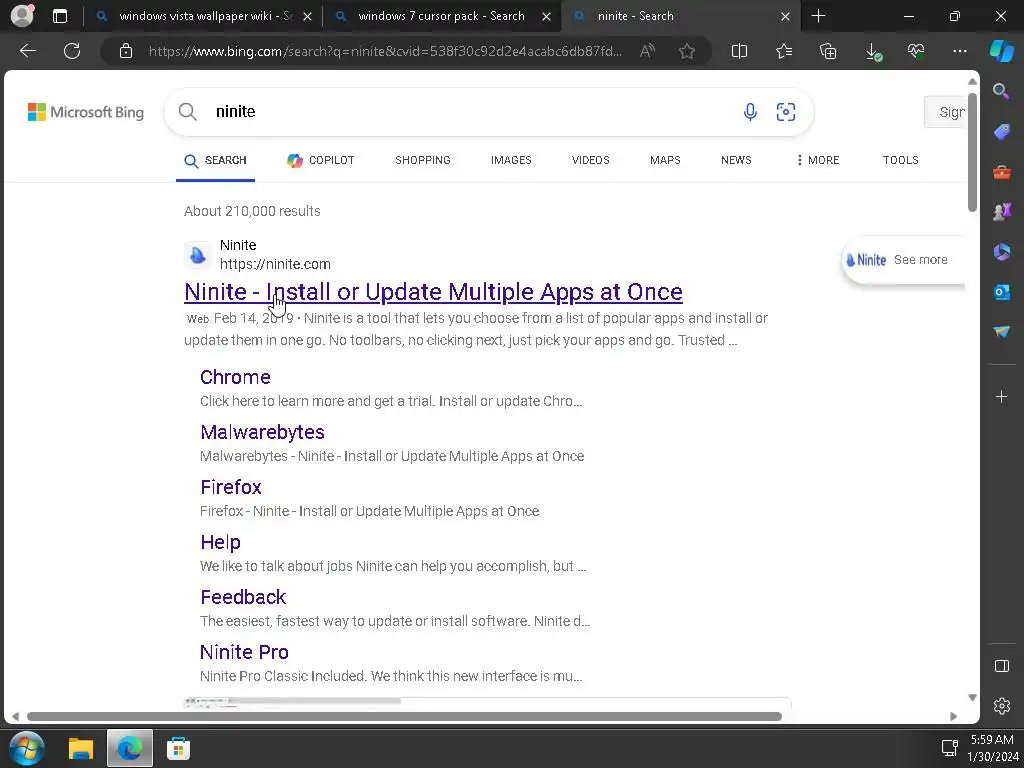Click the Sign in button
This screenshot has height=768, width=1024.
click(945, 112)
